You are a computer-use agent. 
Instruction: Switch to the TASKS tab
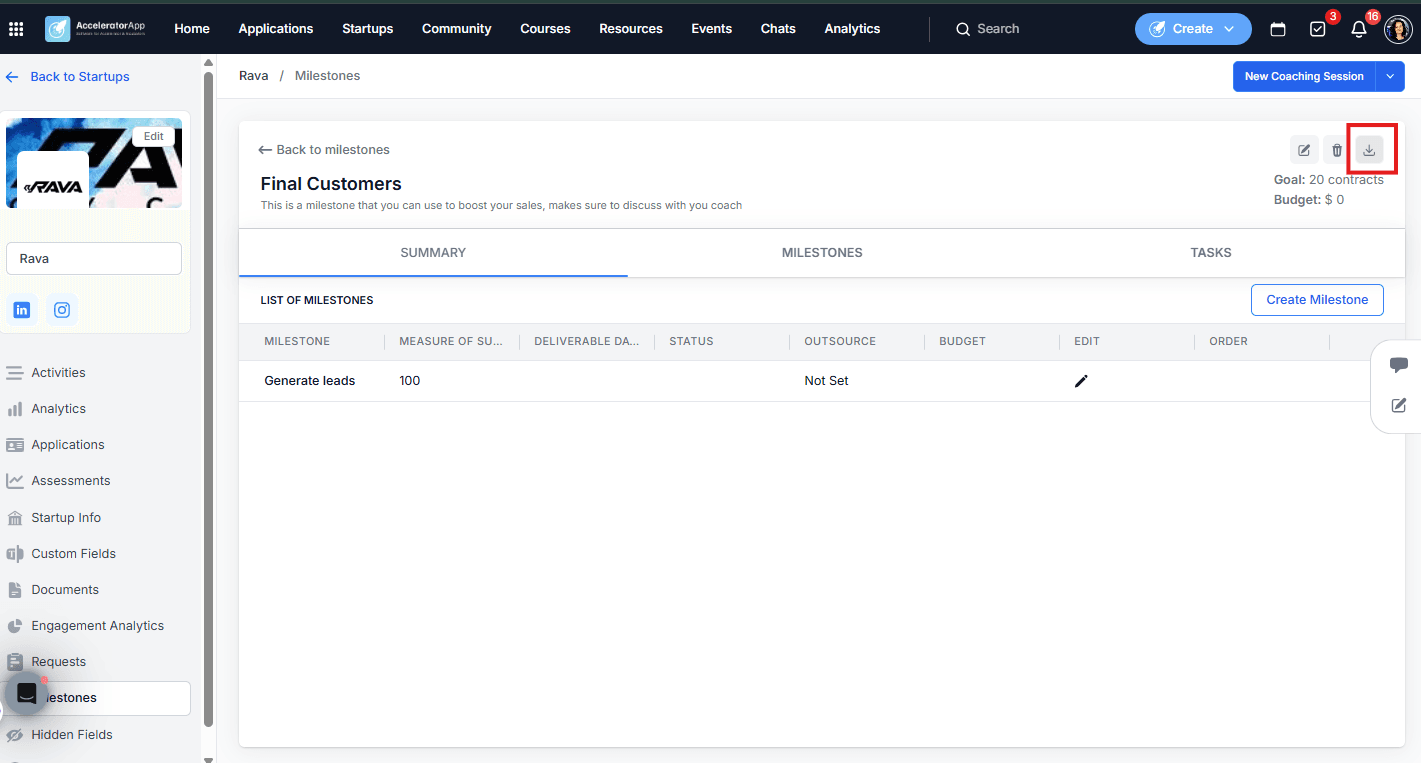pos(1211,253)
